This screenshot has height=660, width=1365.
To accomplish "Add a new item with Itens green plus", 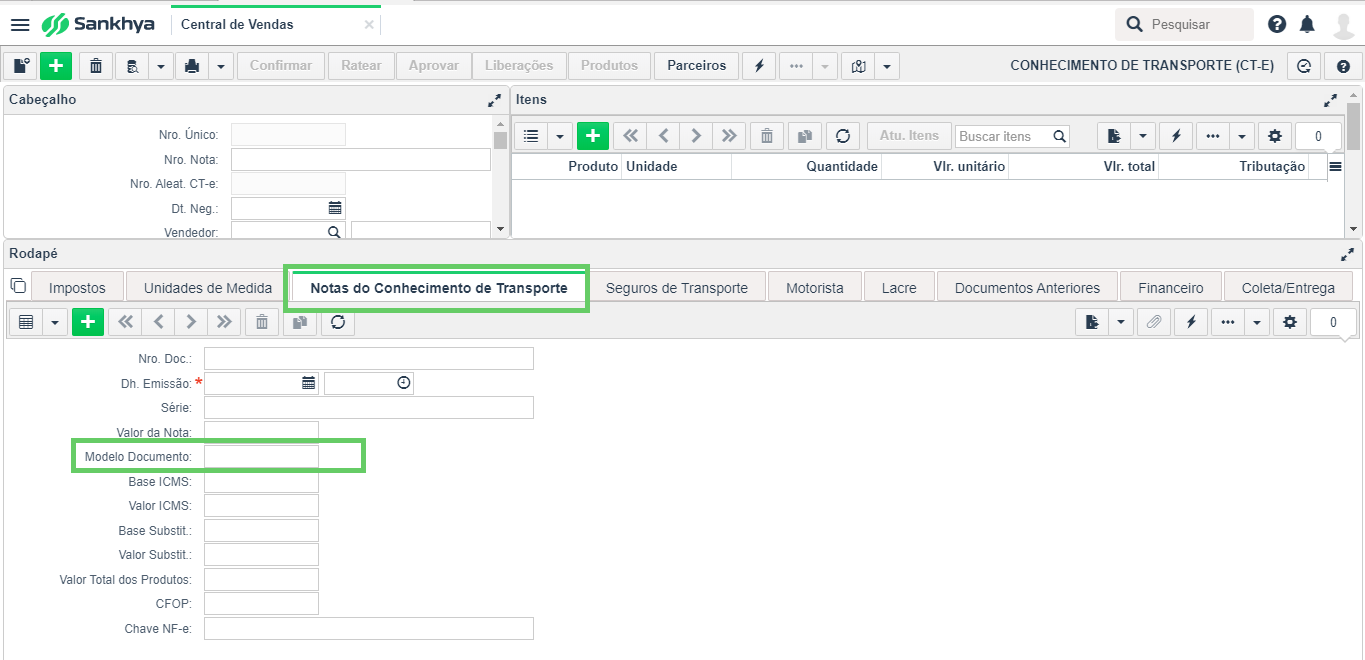I will (x=593, y=136).
